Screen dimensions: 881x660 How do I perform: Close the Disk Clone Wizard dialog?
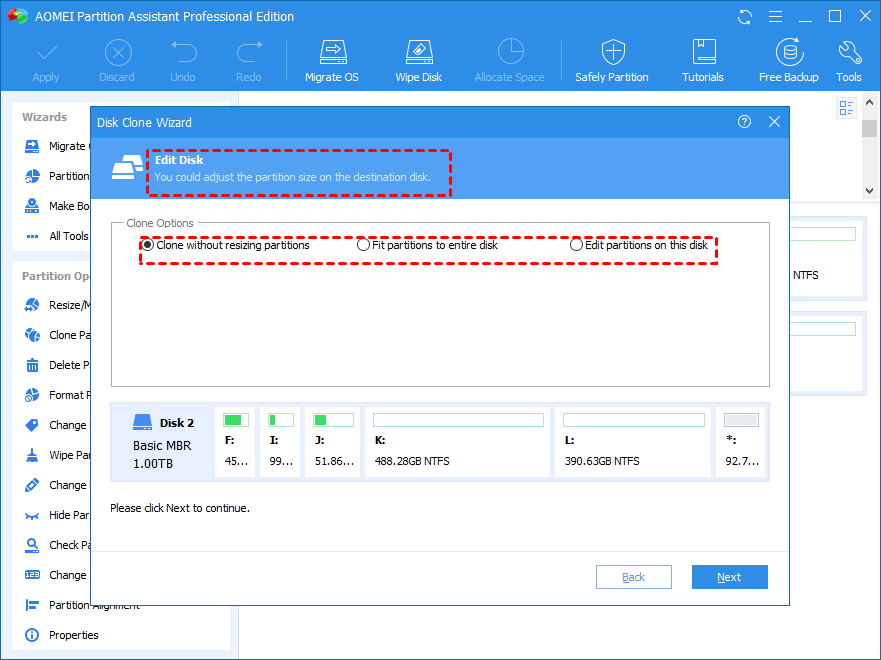pyautogui.click(x=774, y=122)
